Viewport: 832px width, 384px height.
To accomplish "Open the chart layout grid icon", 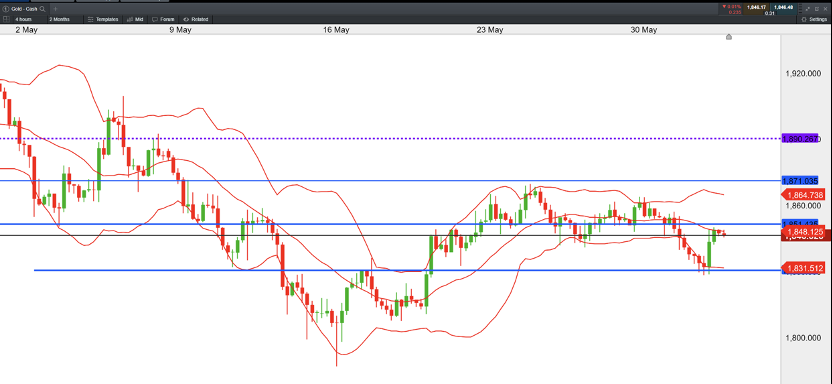I will 6,19.
